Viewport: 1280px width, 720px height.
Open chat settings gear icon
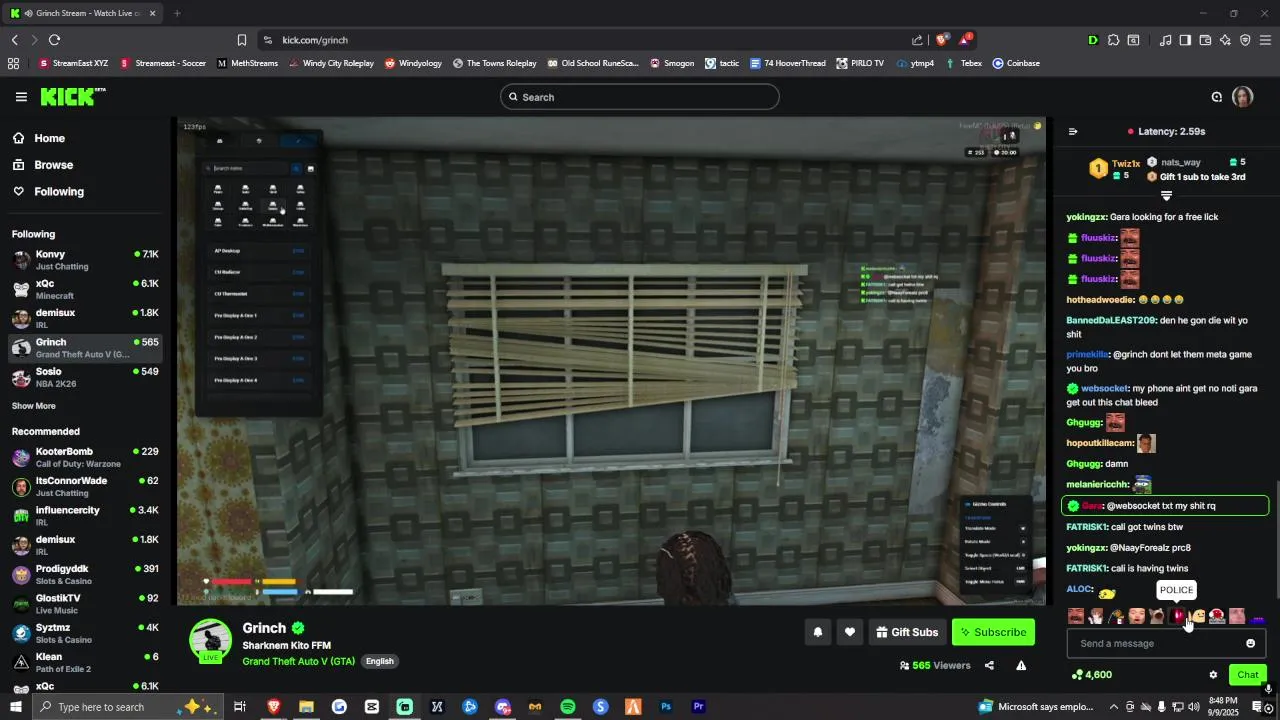pos(1213,675)
